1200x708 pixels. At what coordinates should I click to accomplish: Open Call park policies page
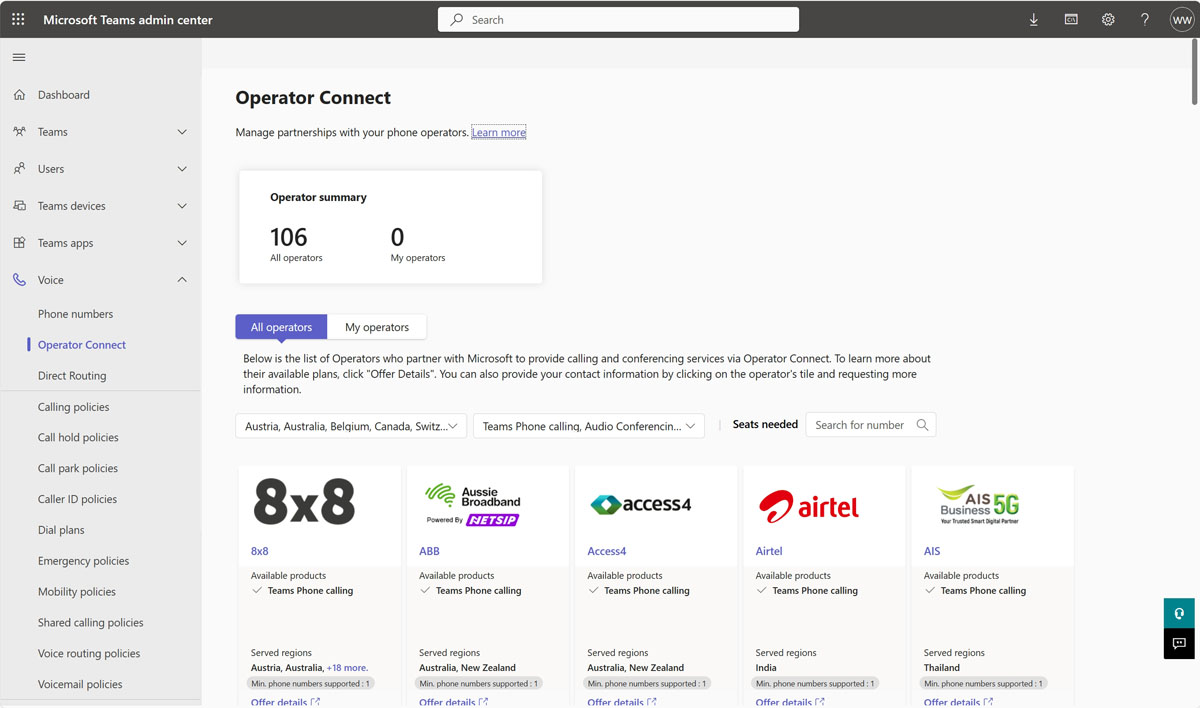tap(78, 469)
